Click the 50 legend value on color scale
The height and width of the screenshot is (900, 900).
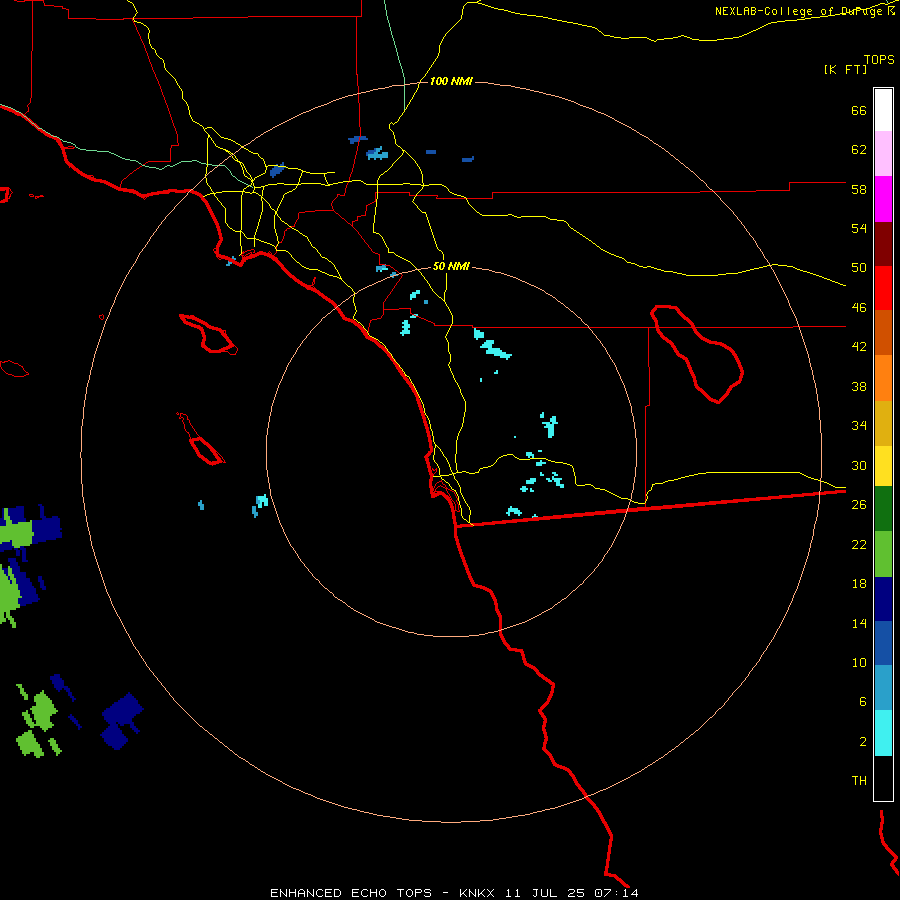[x=859, y=267]
